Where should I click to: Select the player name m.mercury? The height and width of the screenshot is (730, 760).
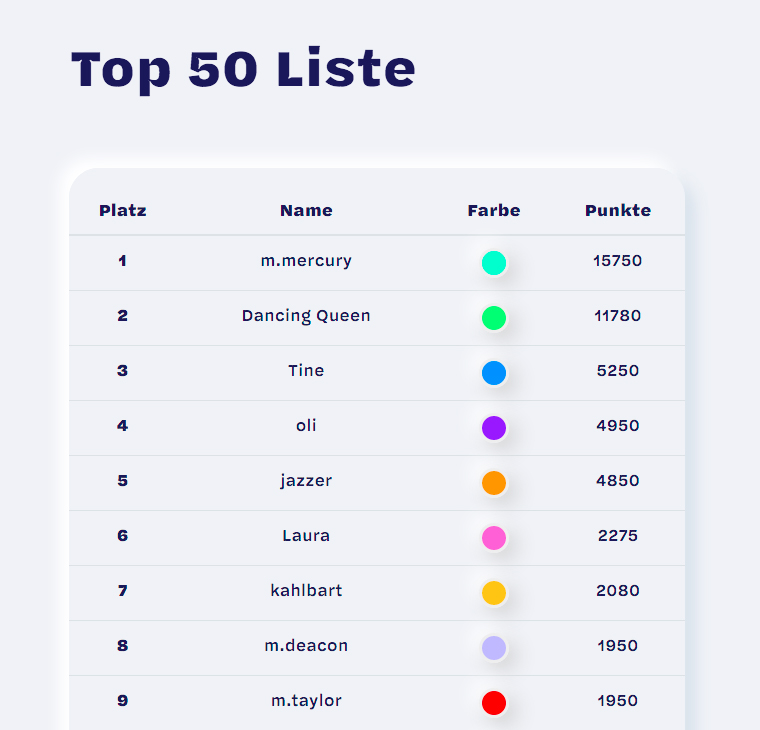coord(306,261)
